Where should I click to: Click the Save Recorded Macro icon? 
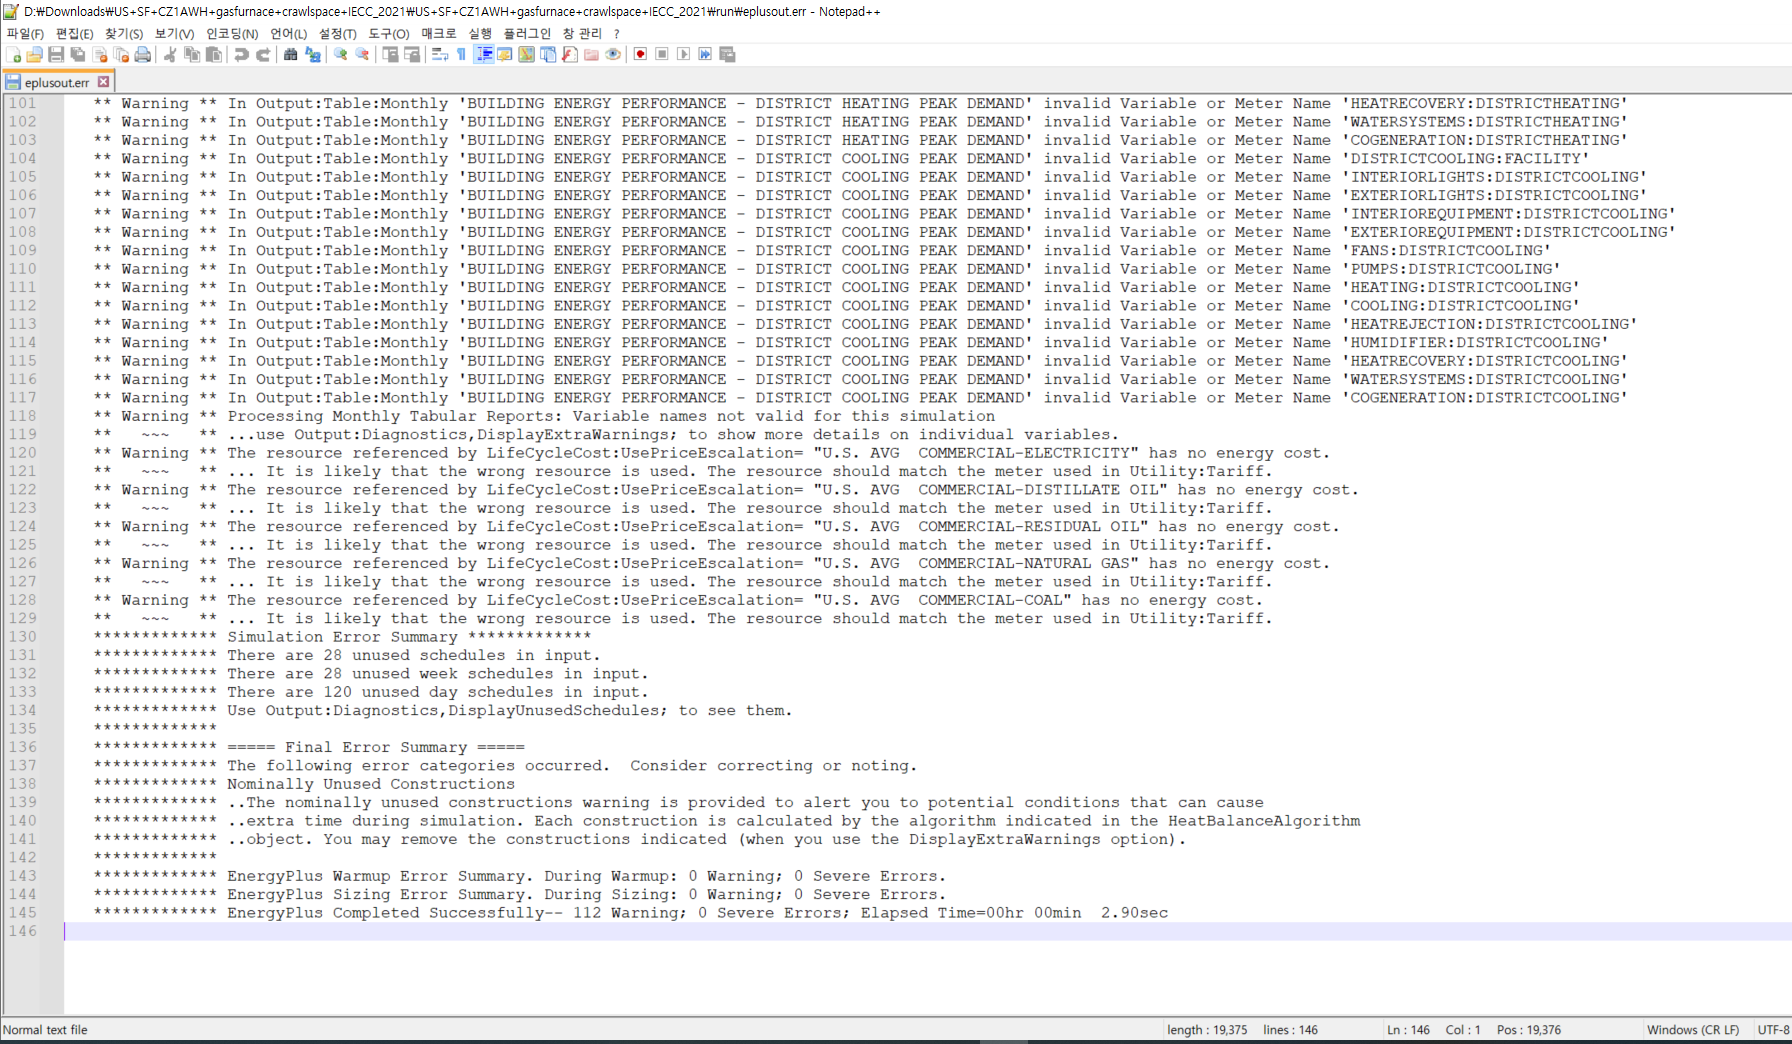pos(727,54)
